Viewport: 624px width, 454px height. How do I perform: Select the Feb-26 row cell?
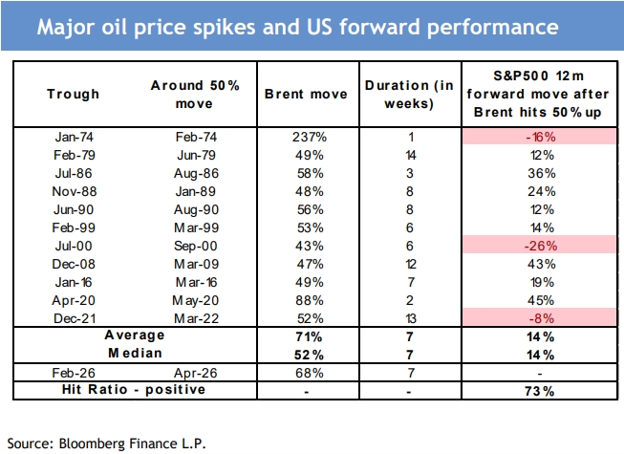pyautogui.click(x=74, y=373)
